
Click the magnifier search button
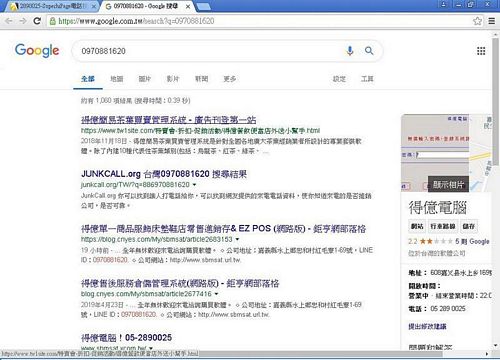[369, 51]
